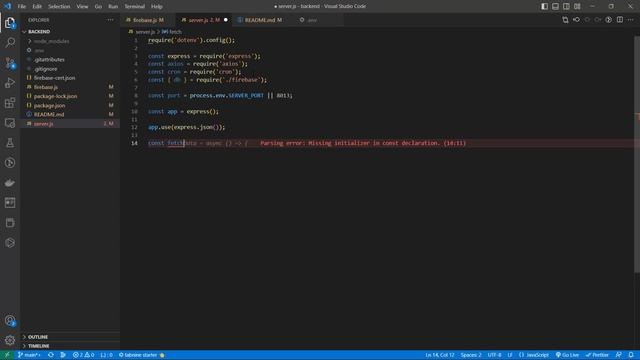Click the tabnine starter status item

tap(141, 355)
